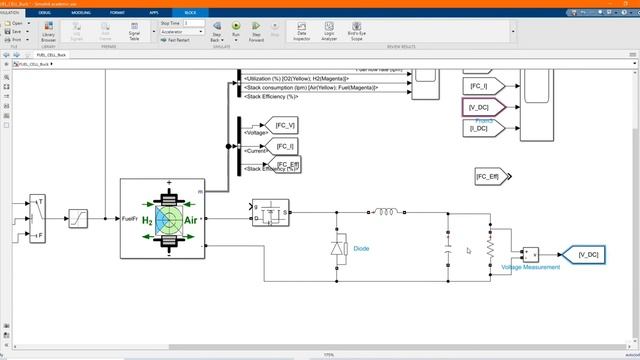This screenshot has width=640, height=360.
Task: Select the capacitor block
Action: (448, 248)
